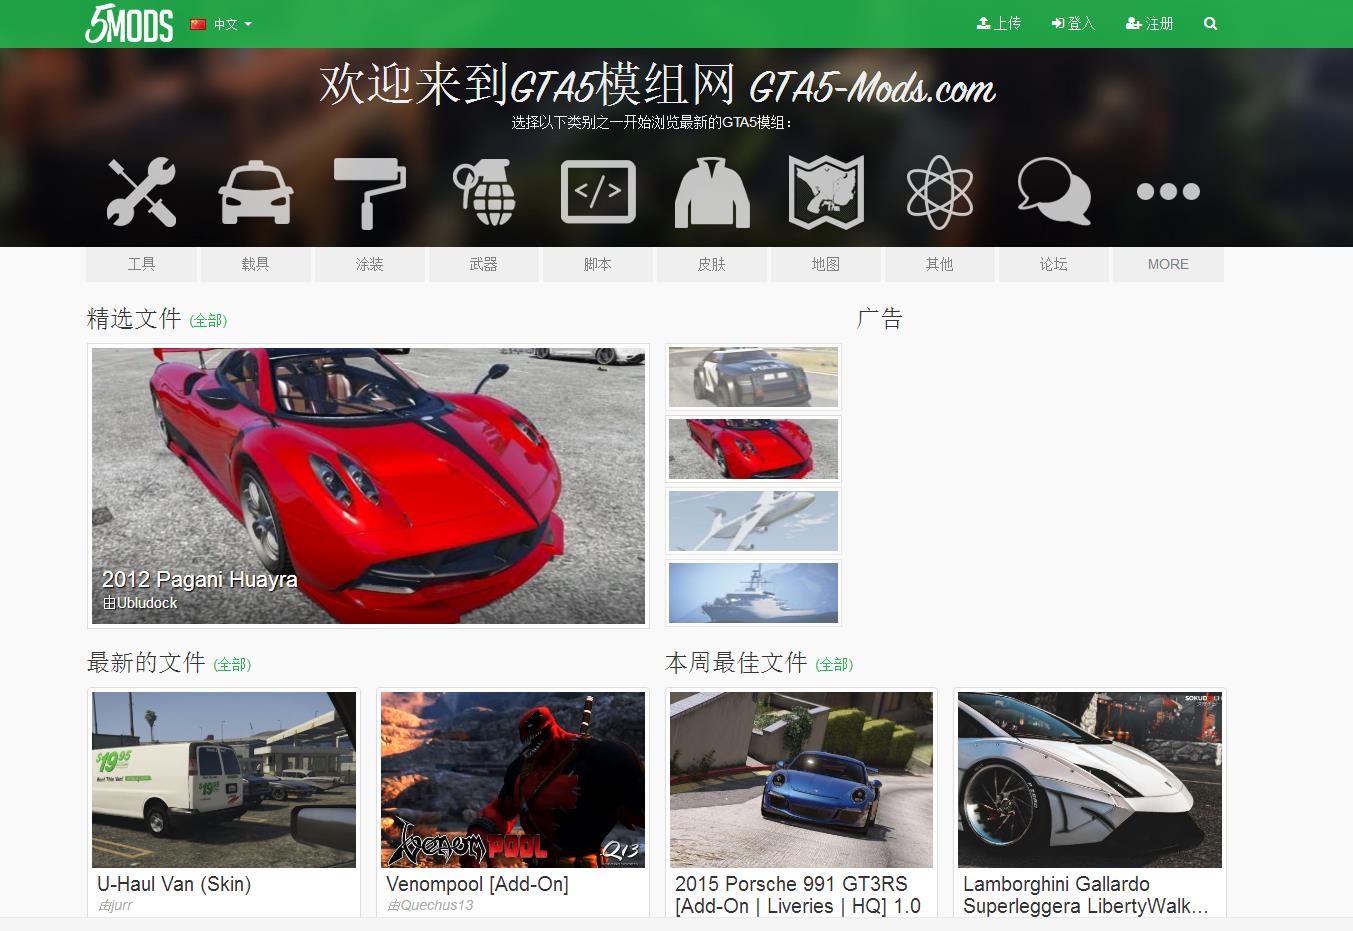The image size is (1353, 931).
Task: Open the white Lamborghini Gallardo image
Action: (1090, 780)
